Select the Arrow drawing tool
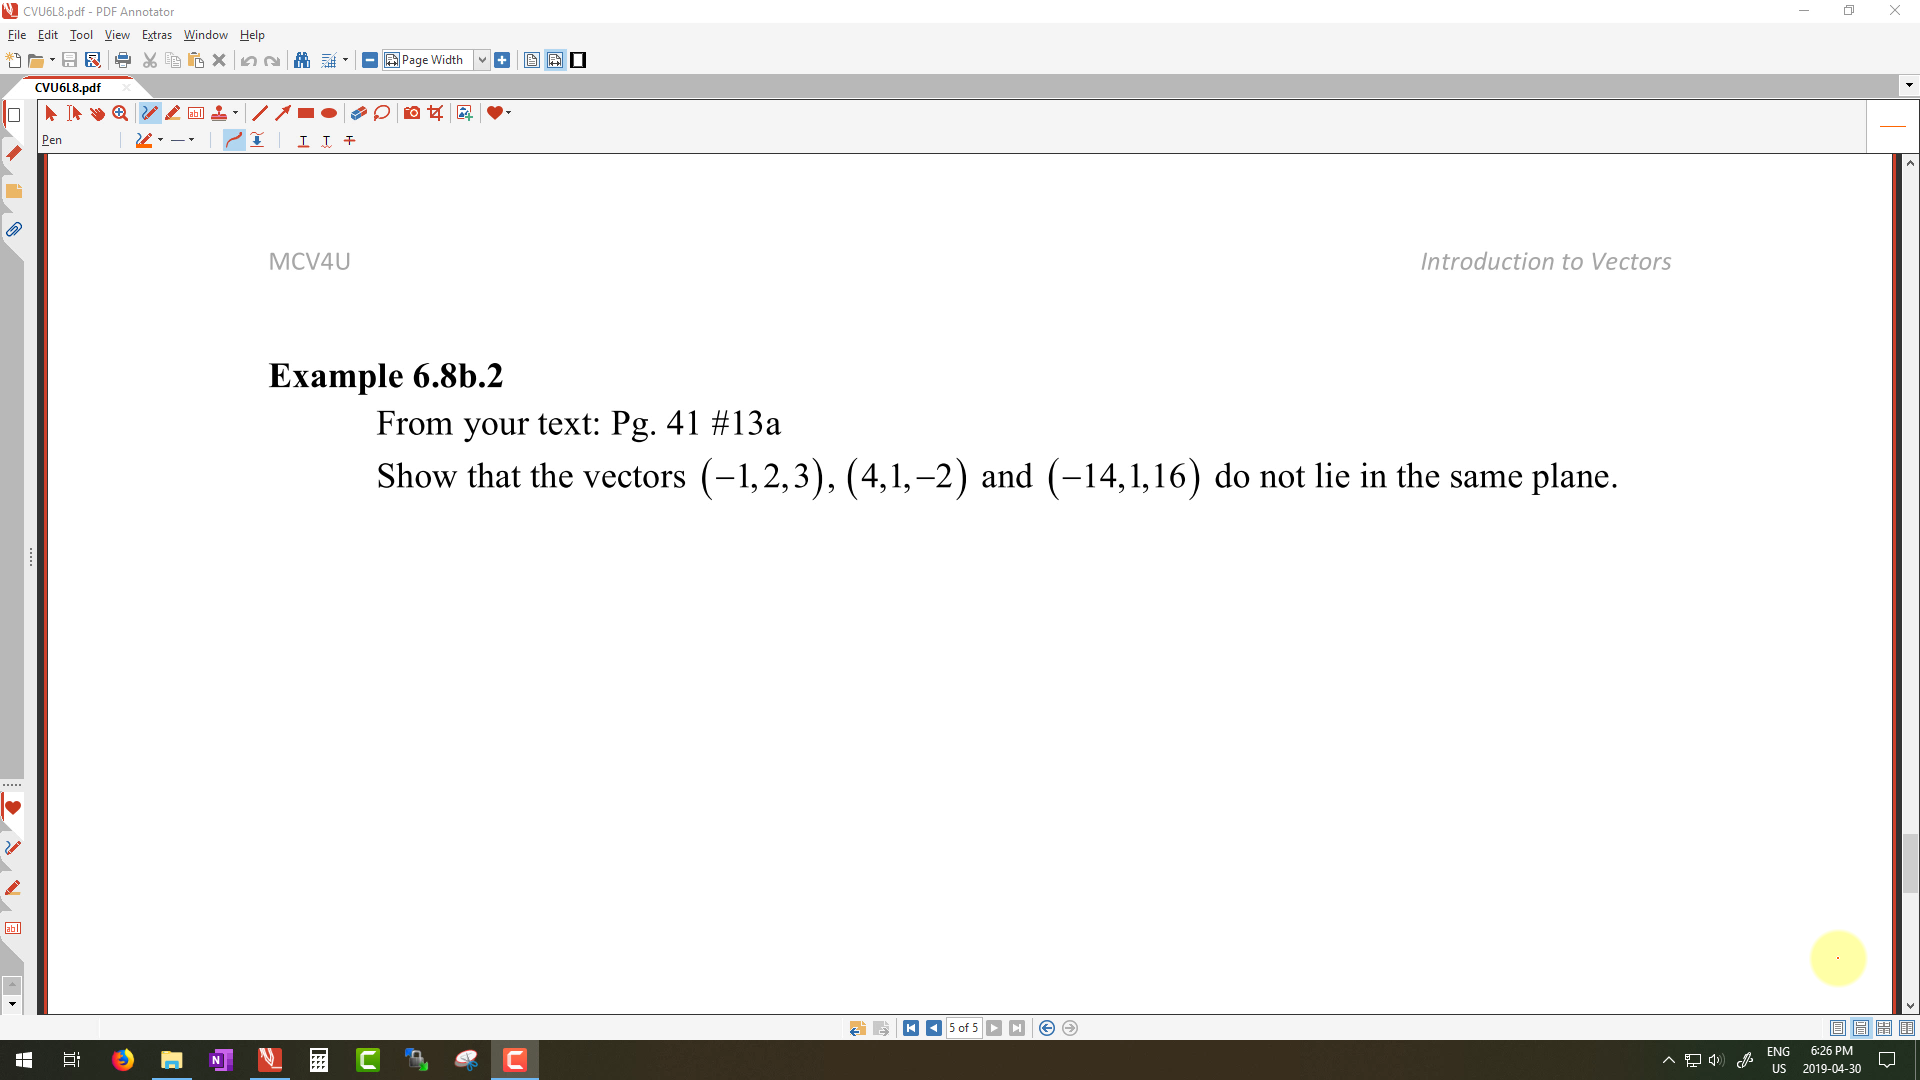Screen dimensions: 1920x1080 click(x=283, y=113)
